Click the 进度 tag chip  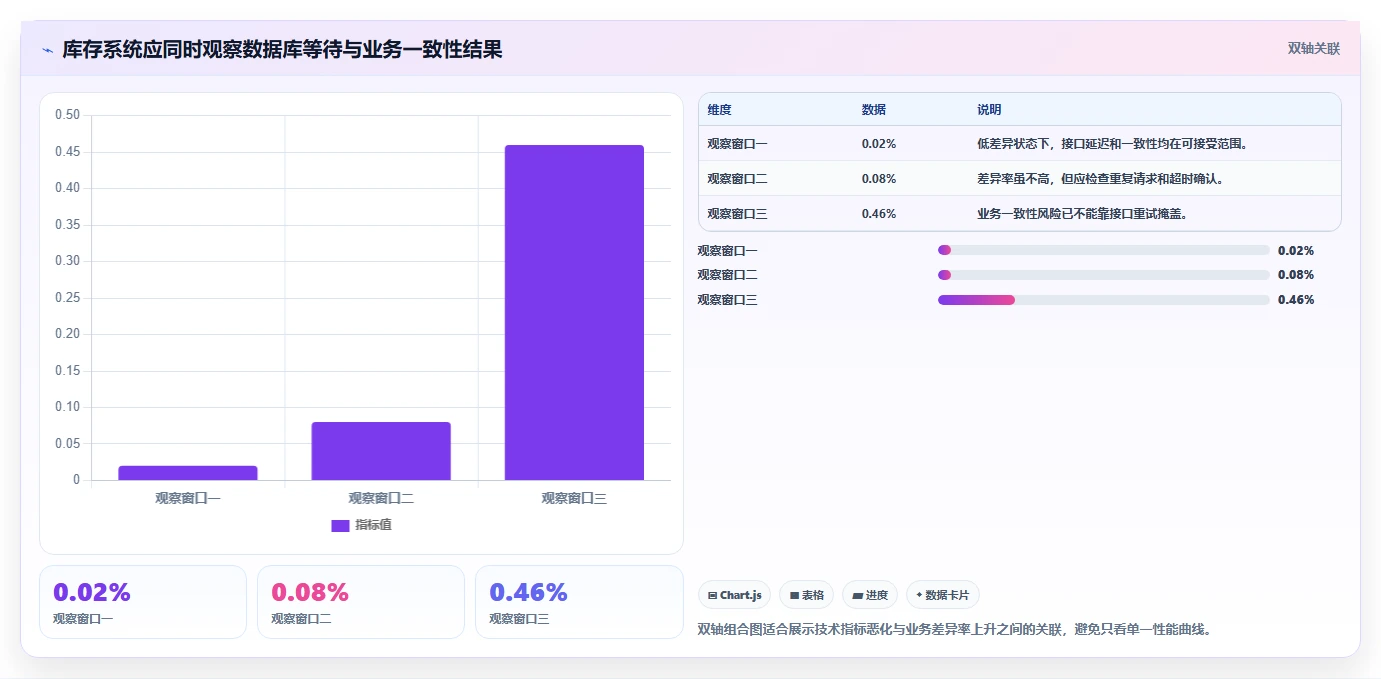tap(870, 595)
